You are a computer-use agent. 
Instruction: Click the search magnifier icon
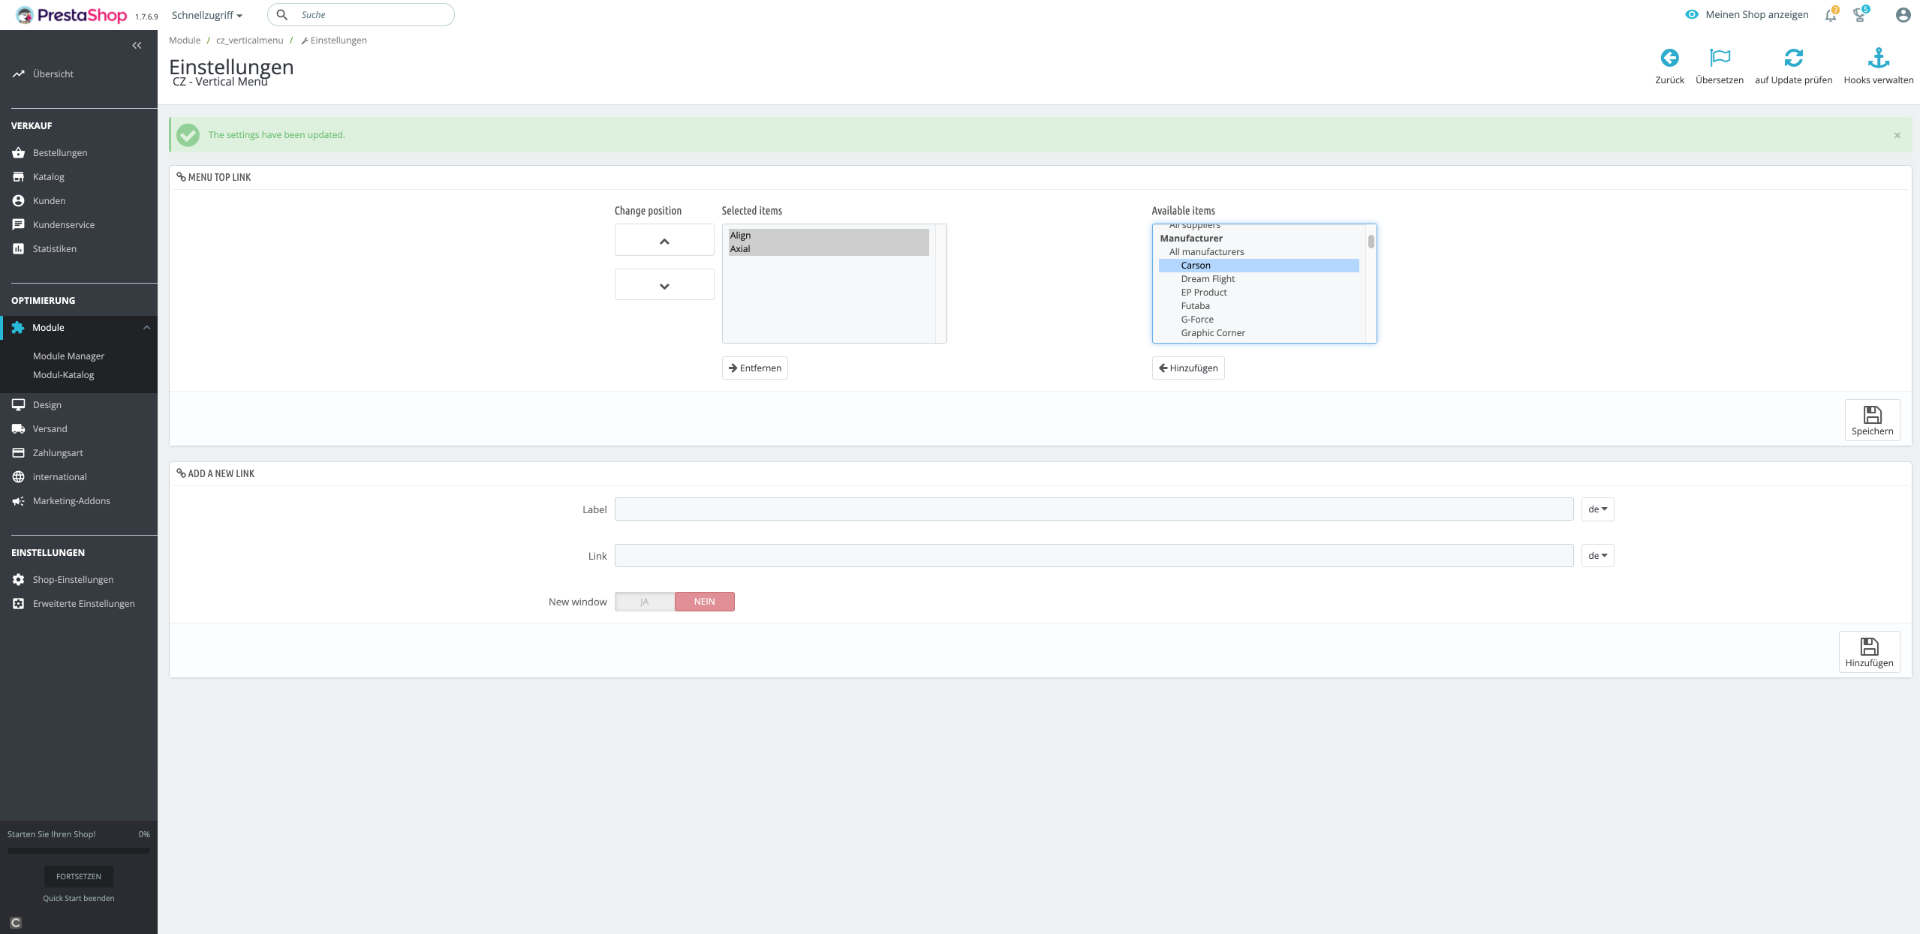(282, 15)
